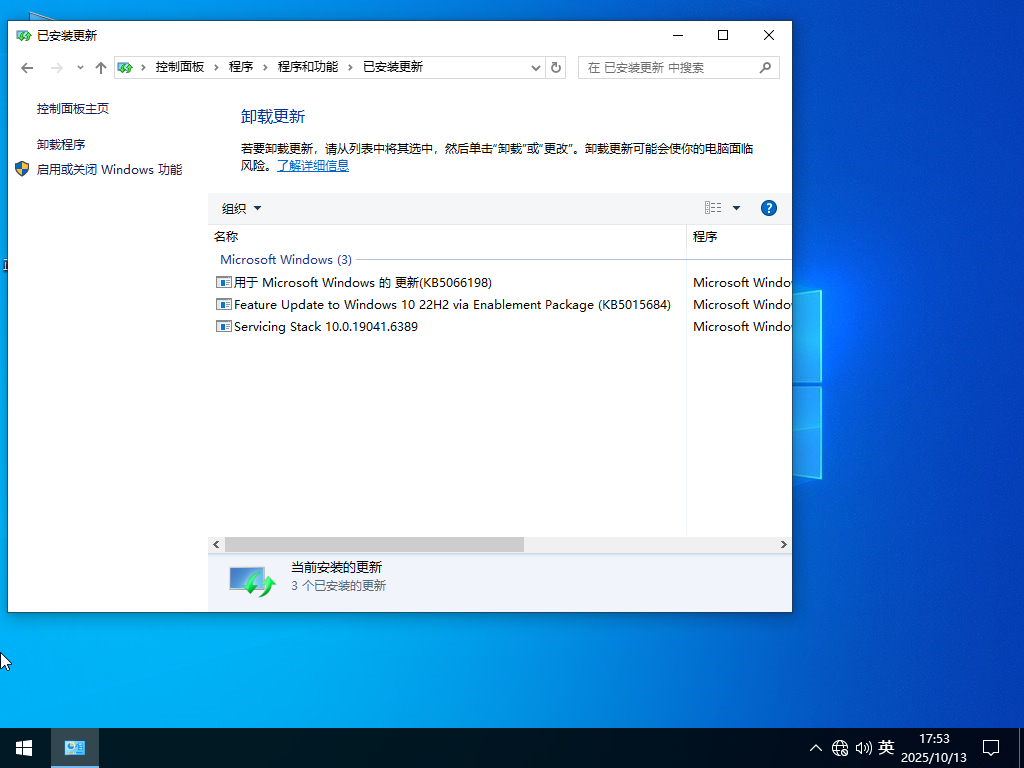Screen dimensions: 1024x768
Task: Open the 了解详细信息 link
Action: [312, 165]
